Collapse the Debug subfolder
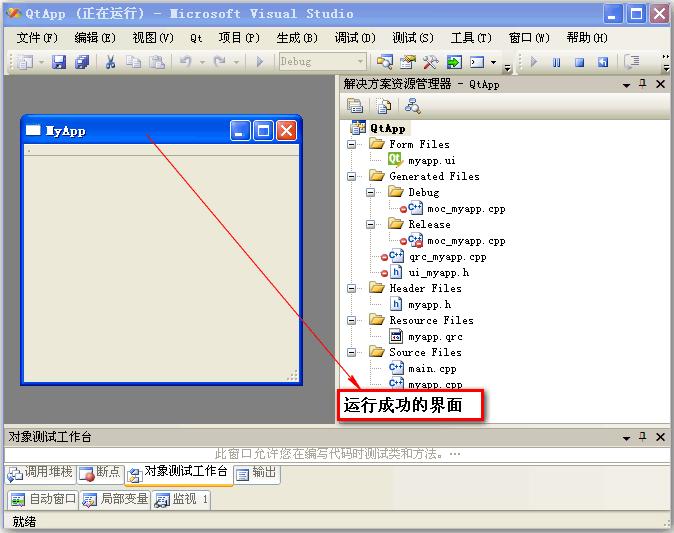The height and width of the screenshot is (533, 674). click(x=371, y=192)
